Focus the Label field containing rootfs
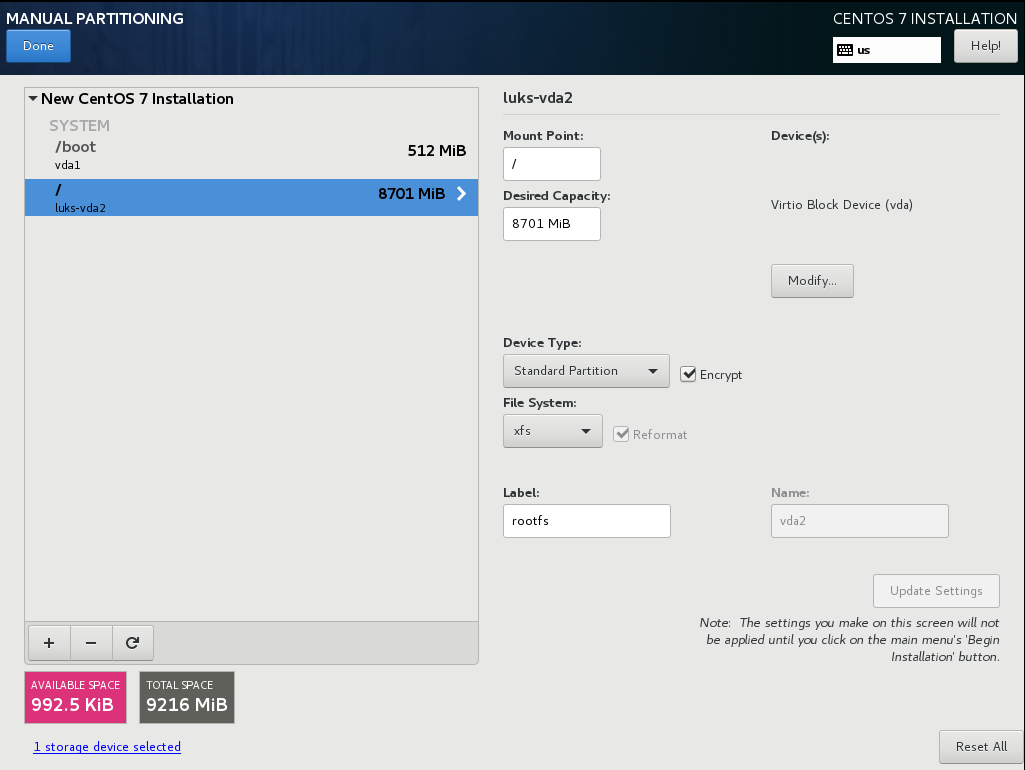 pos(586,521)
